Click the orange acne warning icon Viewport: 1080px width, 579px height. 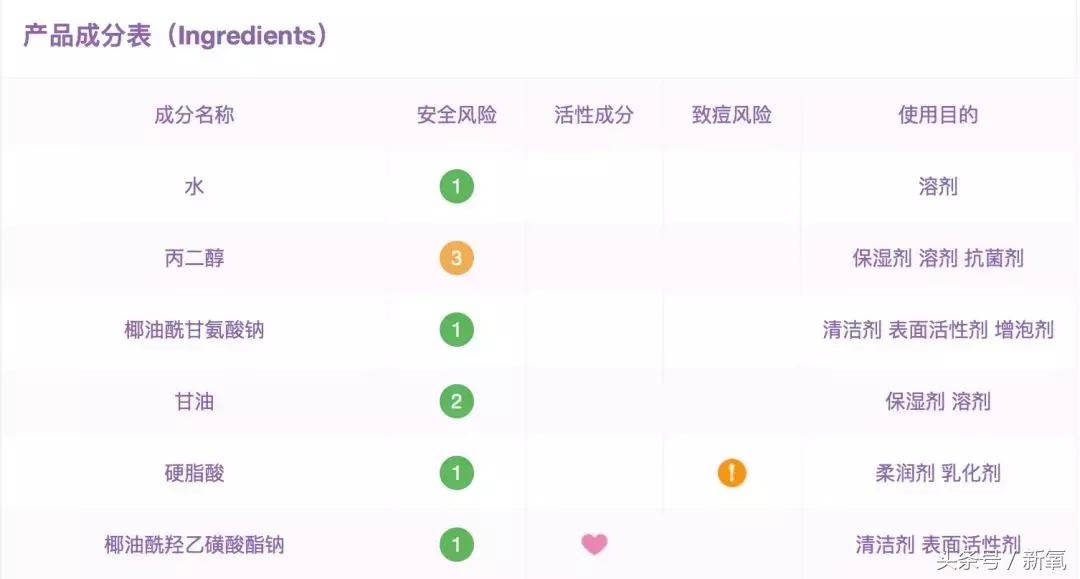coord(731,473)
